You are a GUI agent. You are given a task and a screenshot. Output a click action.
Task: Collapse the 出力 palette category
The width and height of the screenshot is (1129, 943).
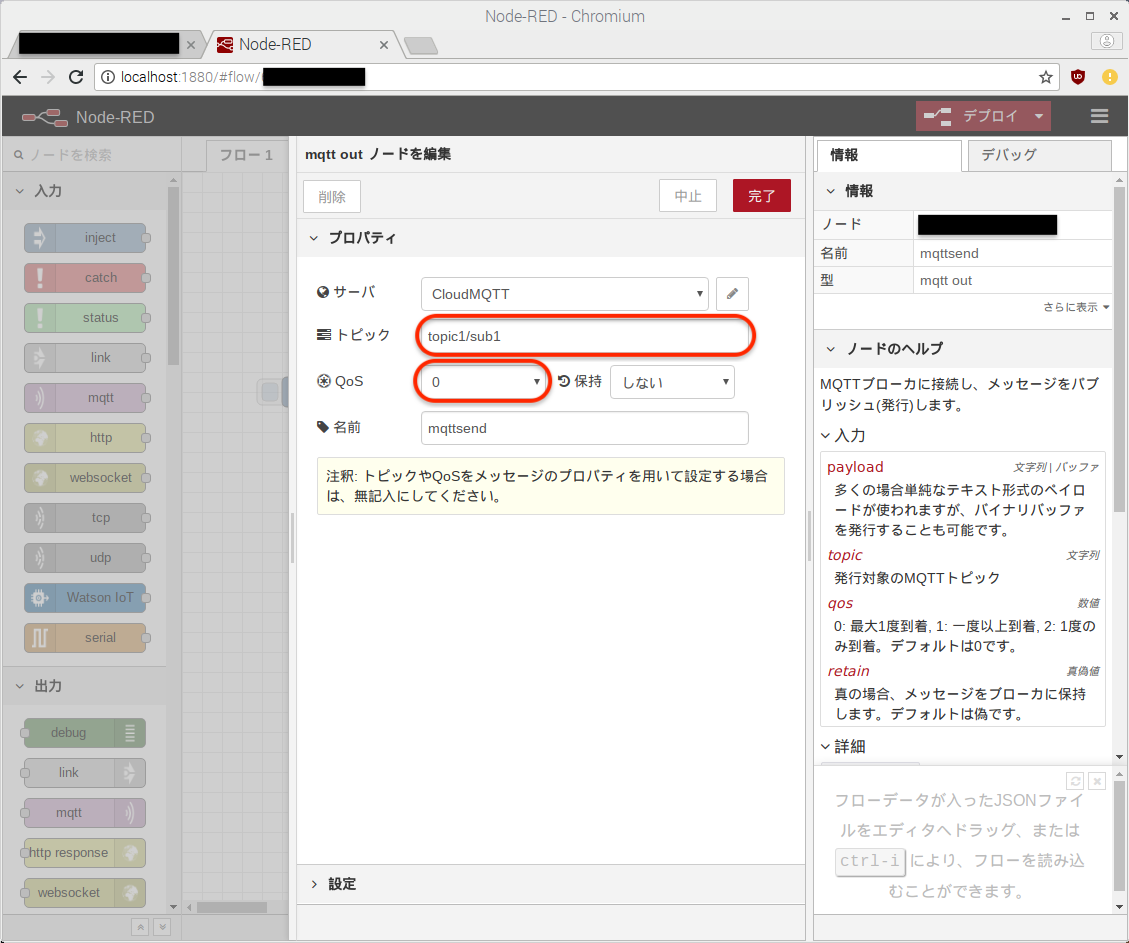[x=19, y=686]
